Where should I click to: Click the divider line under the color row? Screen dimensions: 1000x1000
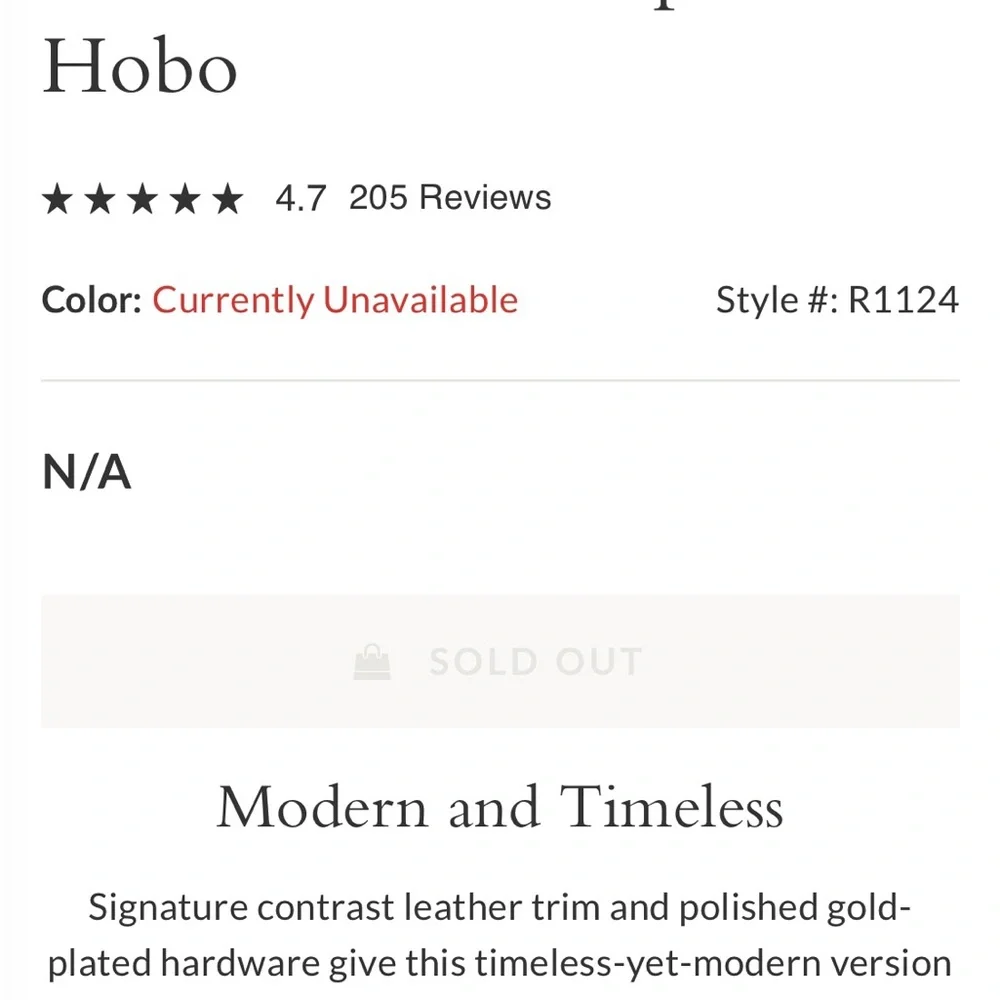pyautogui.click(x=500, y=381)
